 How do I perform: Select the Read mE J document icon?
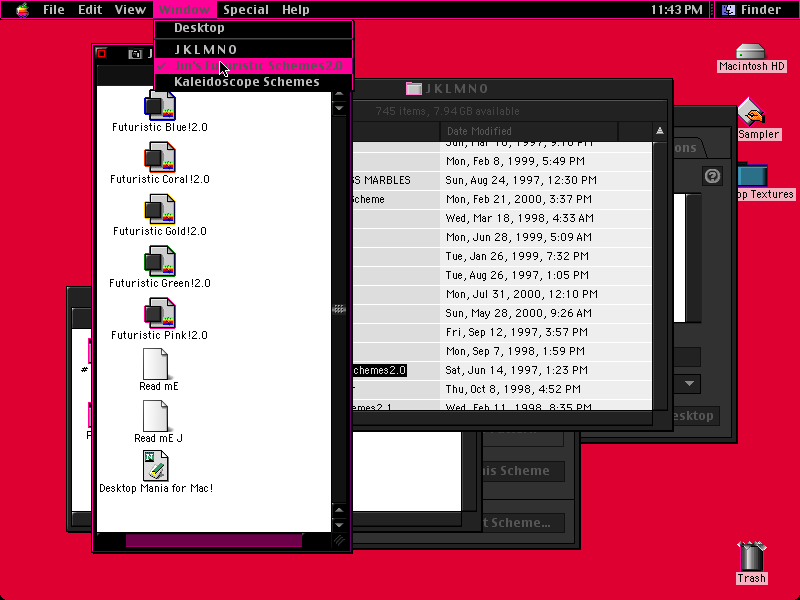coord(156,416)
